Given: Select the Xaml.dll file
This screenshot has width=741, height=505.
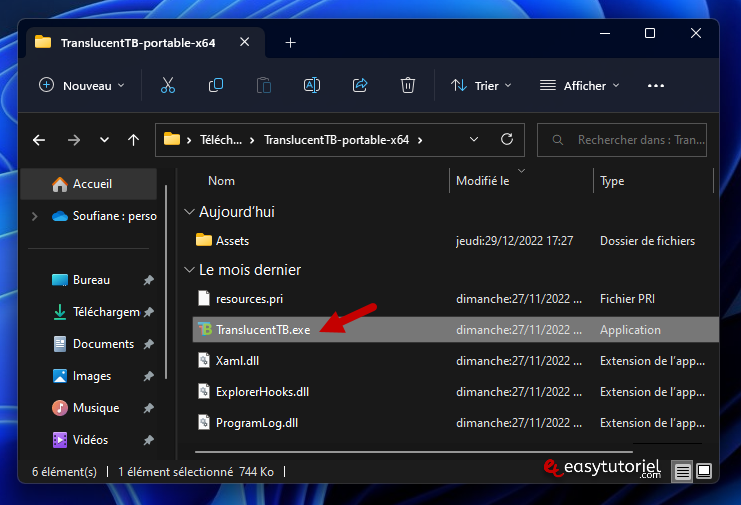Looking at the screenshot, I should [x=456, y=361].
